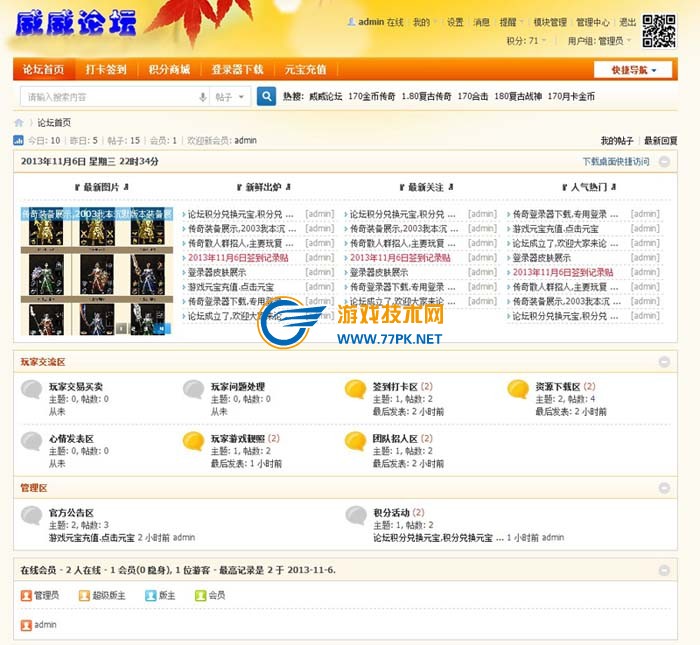Screen dimensions: 700x645
Task: Click the yellow bubble icon for 玩家游戏靓照
Action: click(x=193, y=441)
